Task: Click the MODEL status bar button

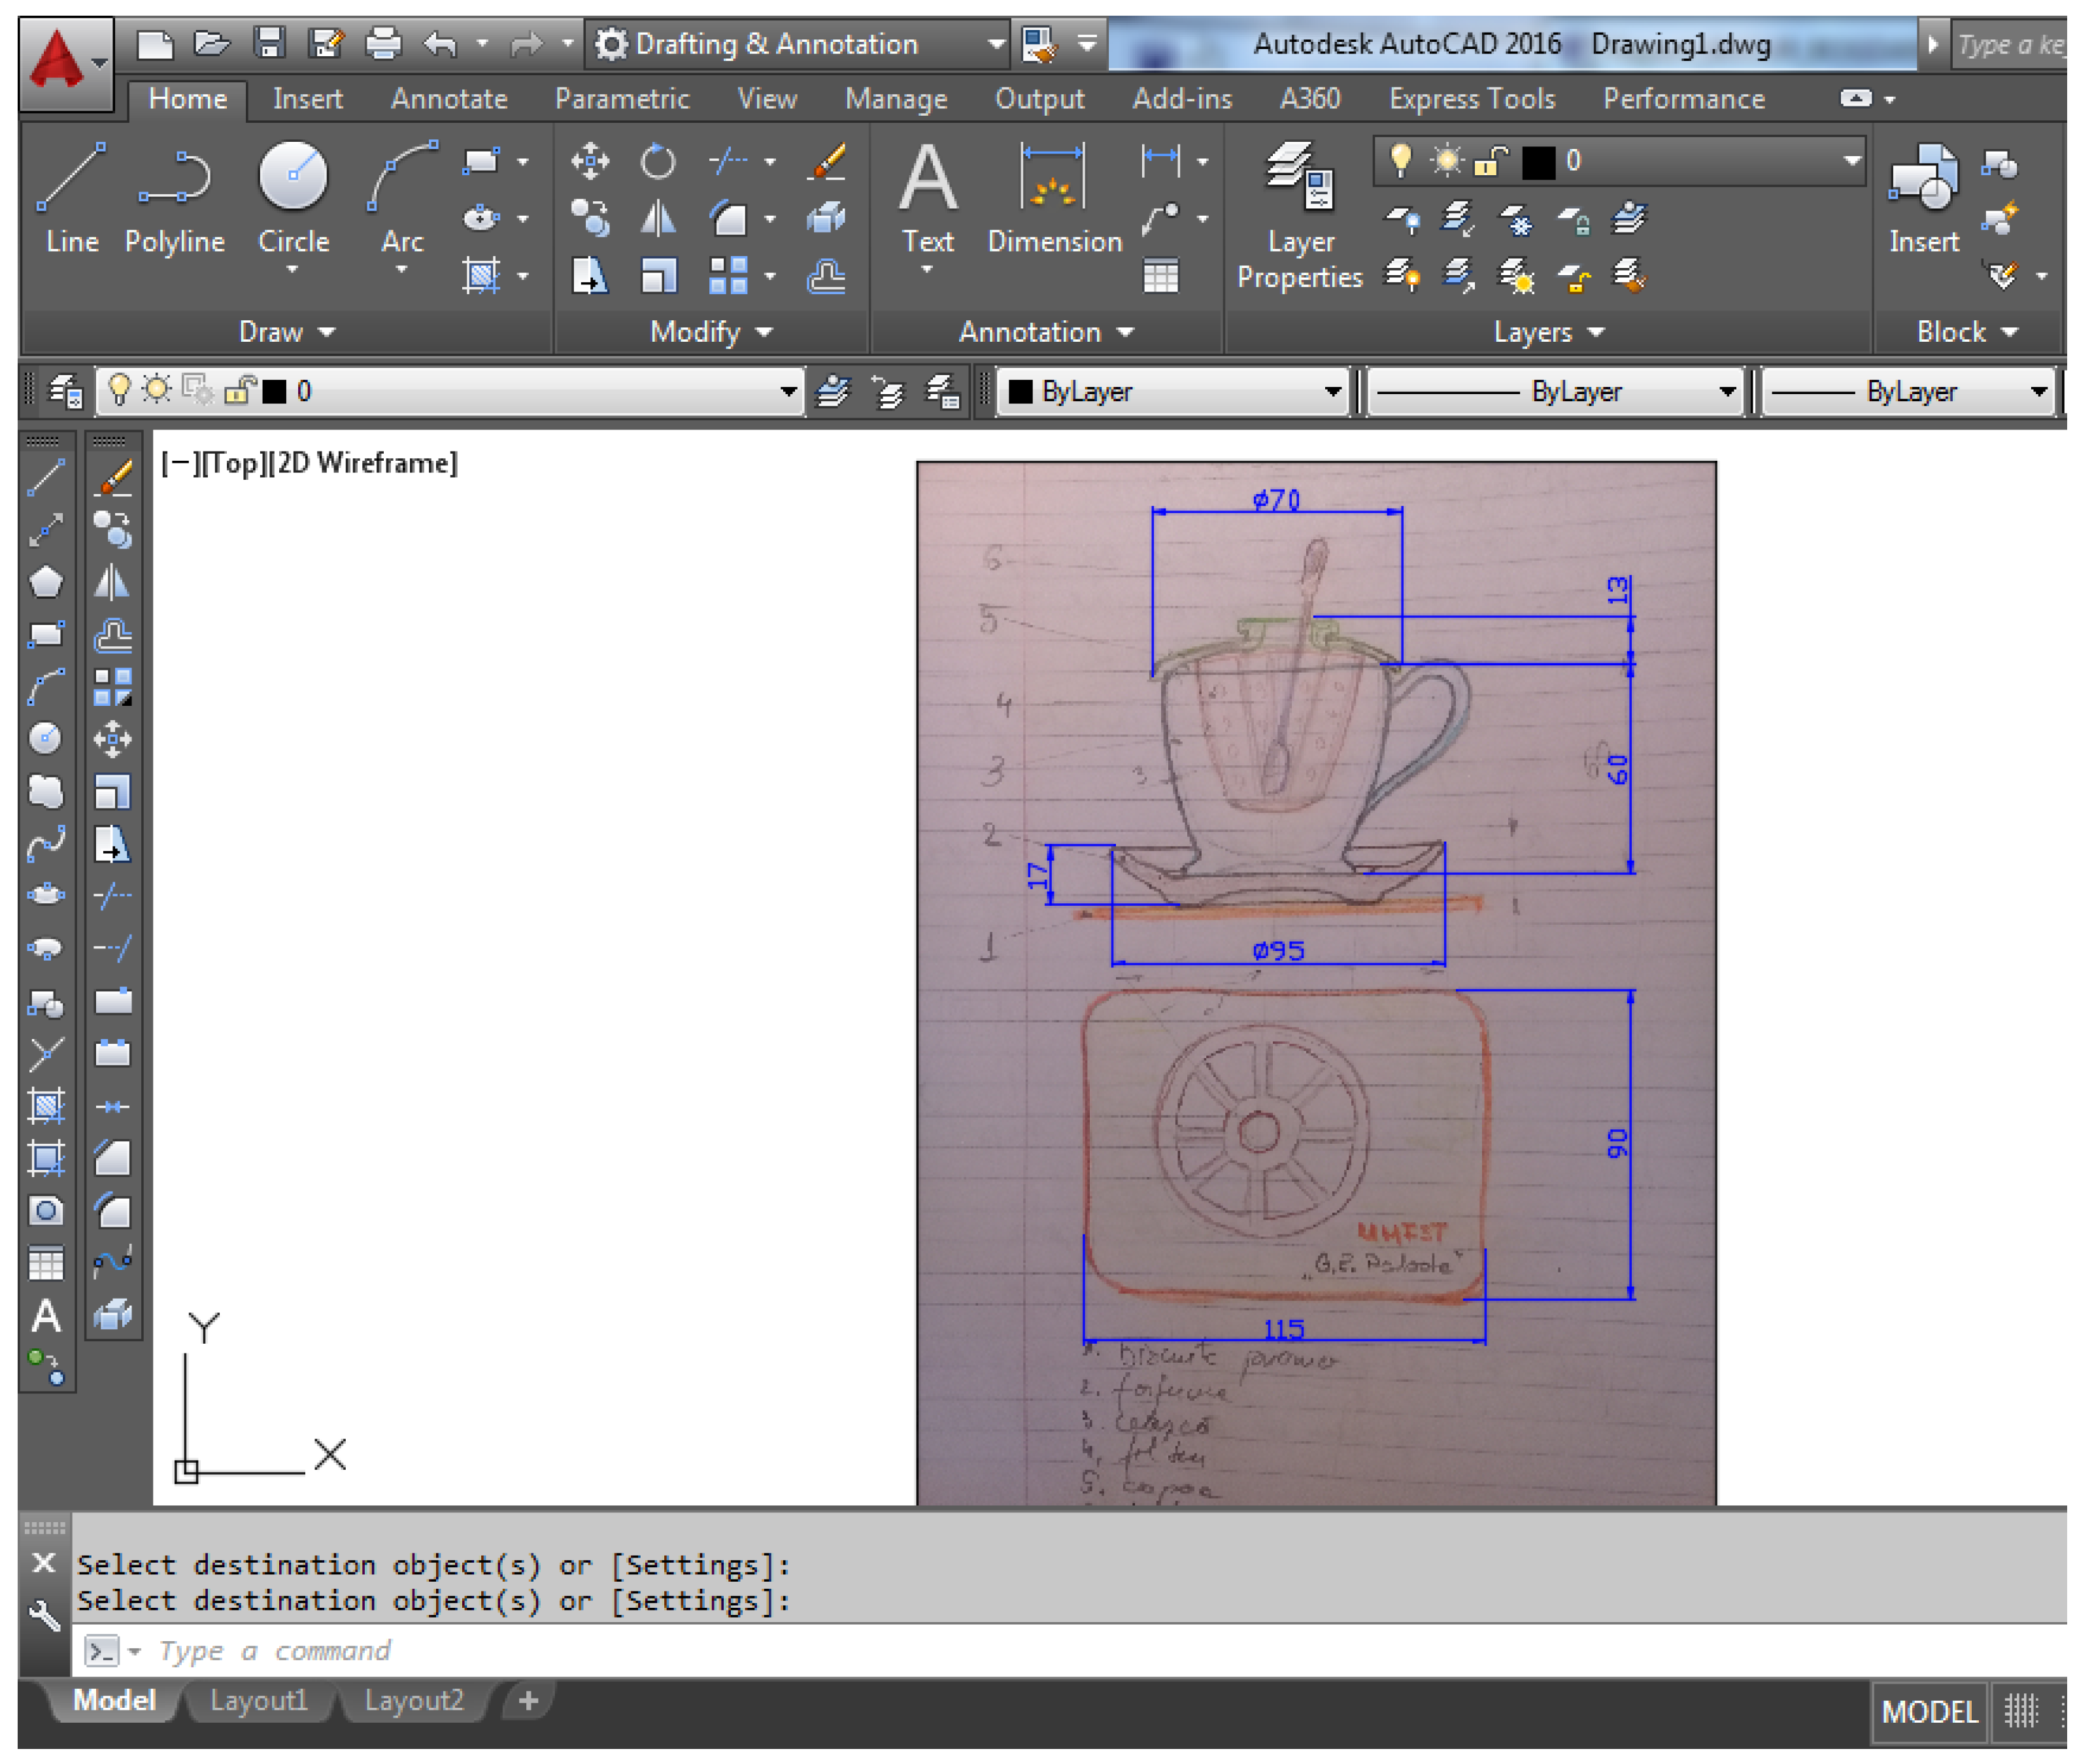Action: click(x=1929, y=1711)
